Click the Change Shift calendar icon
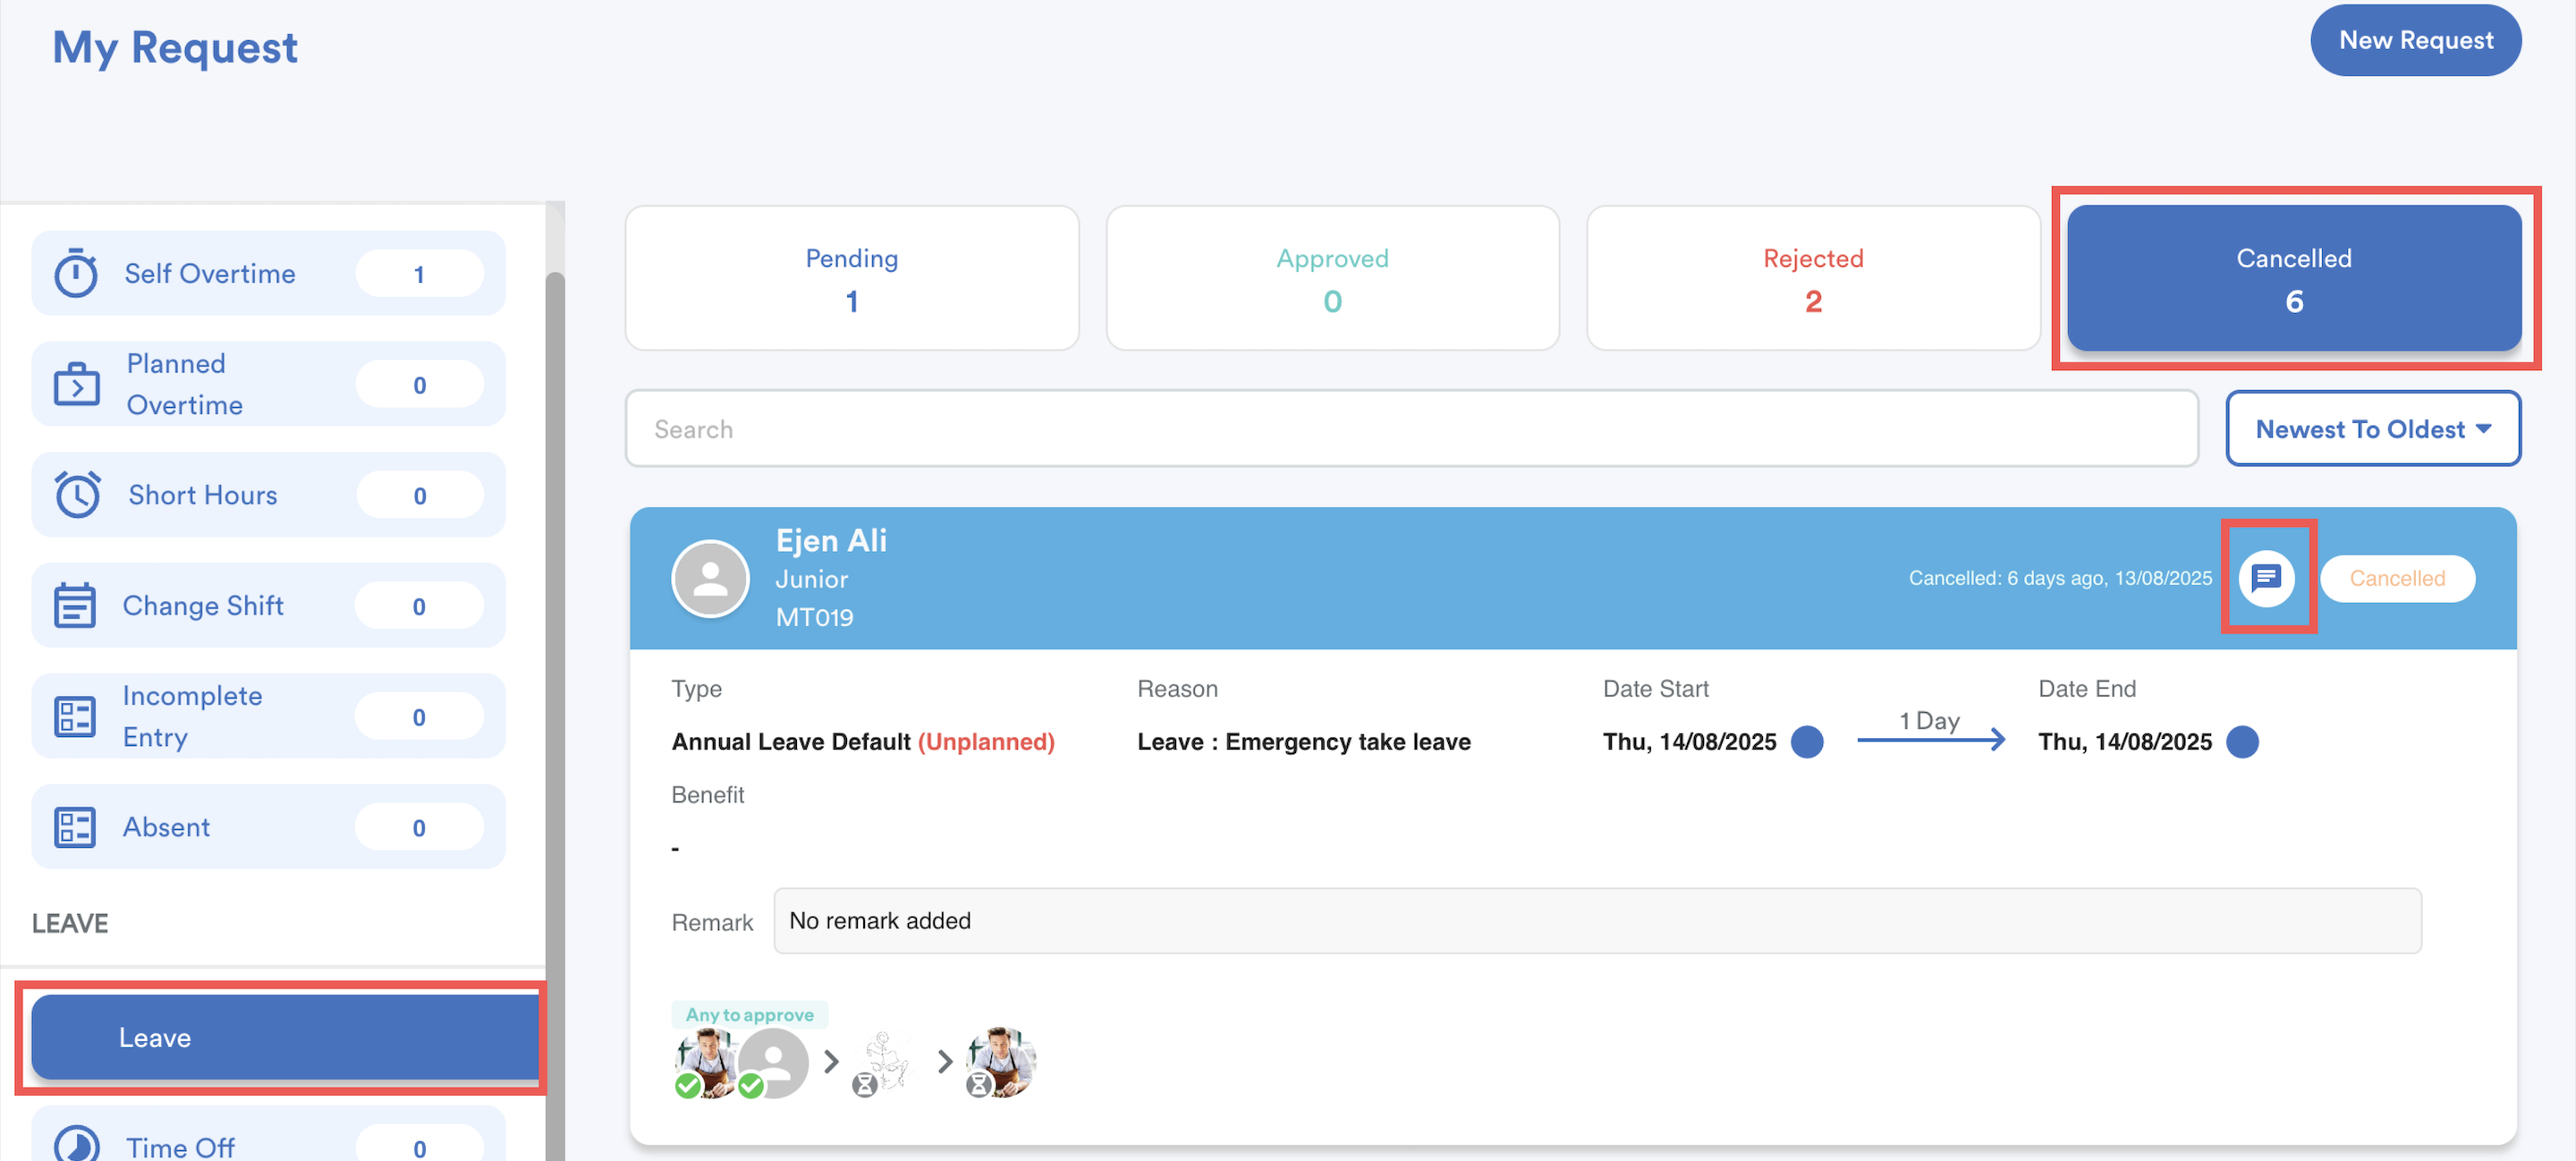The width and height of the screenshot is (2576, 1161). click(x=75, y=605)
